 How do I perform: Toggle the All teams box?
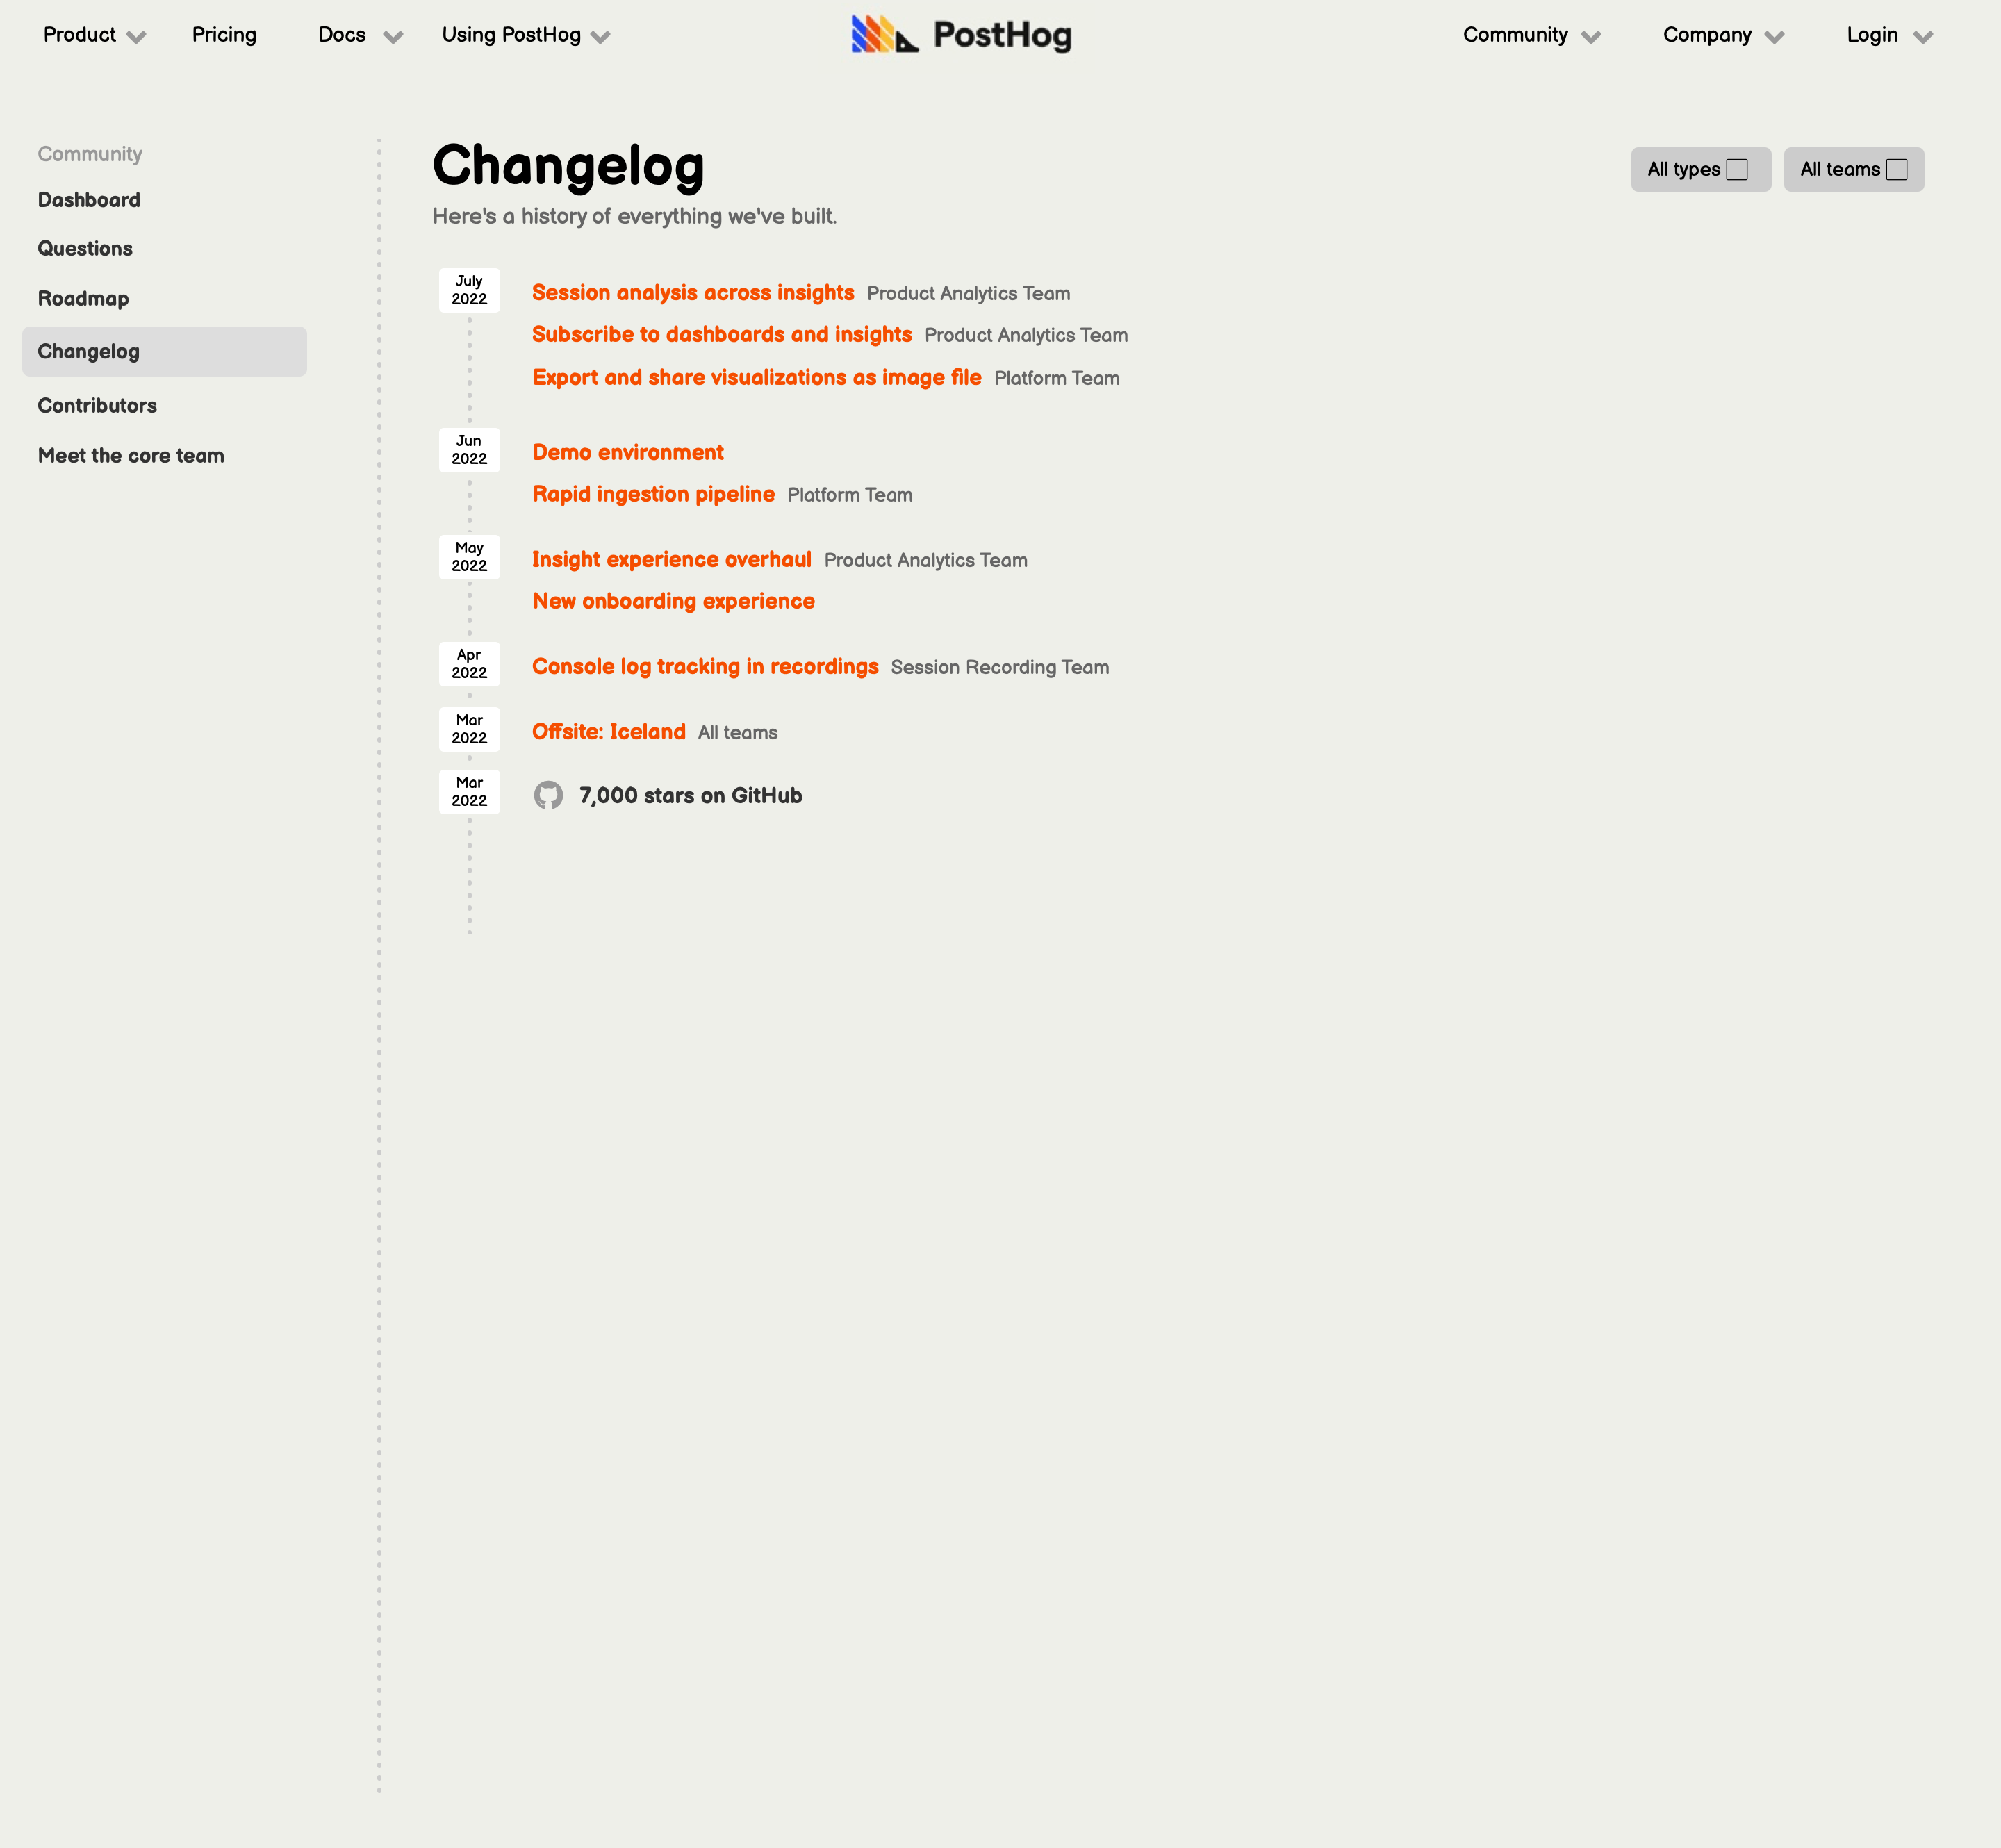point(1896,169)
